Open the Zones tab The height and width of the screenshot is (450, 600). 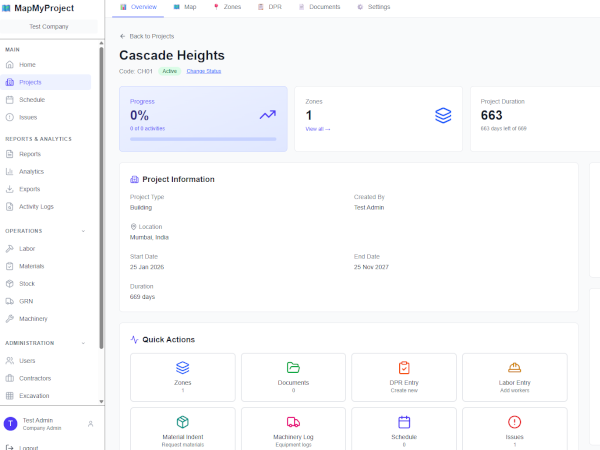coord(227,7)
